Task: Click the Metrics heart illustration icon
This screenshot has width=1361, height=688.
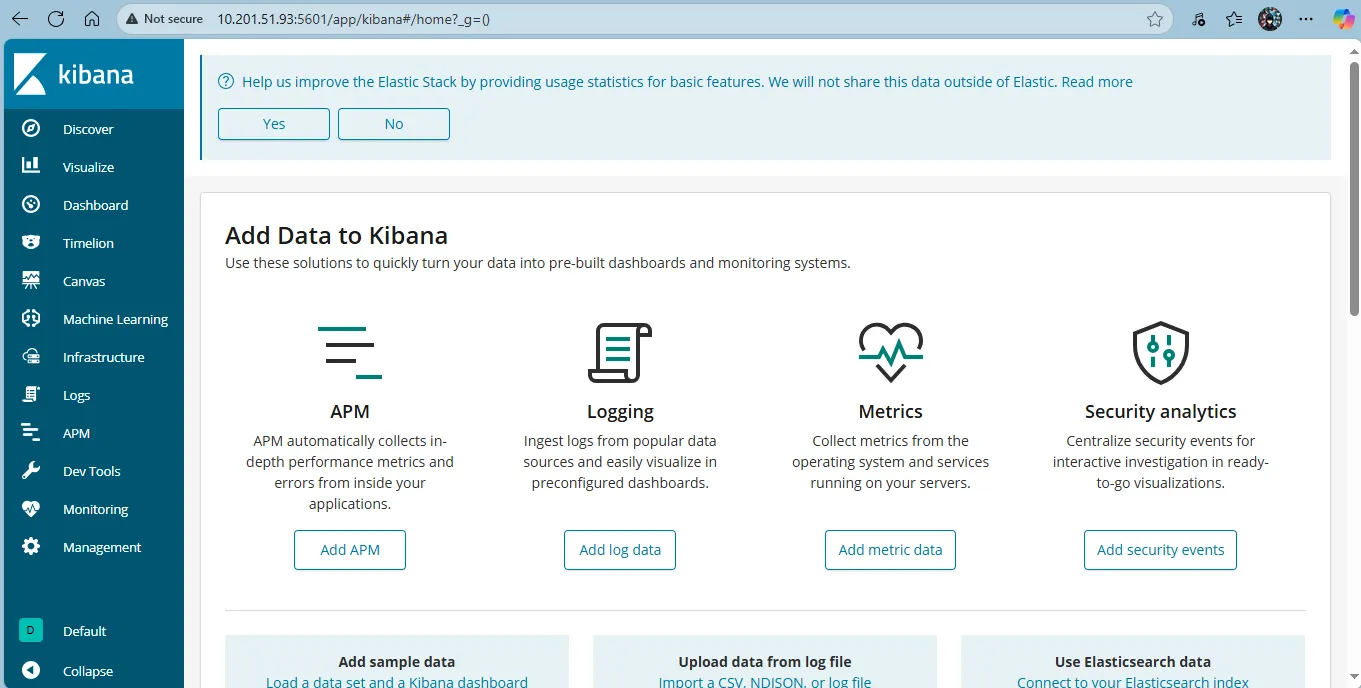Action: [x=890, y=352]
